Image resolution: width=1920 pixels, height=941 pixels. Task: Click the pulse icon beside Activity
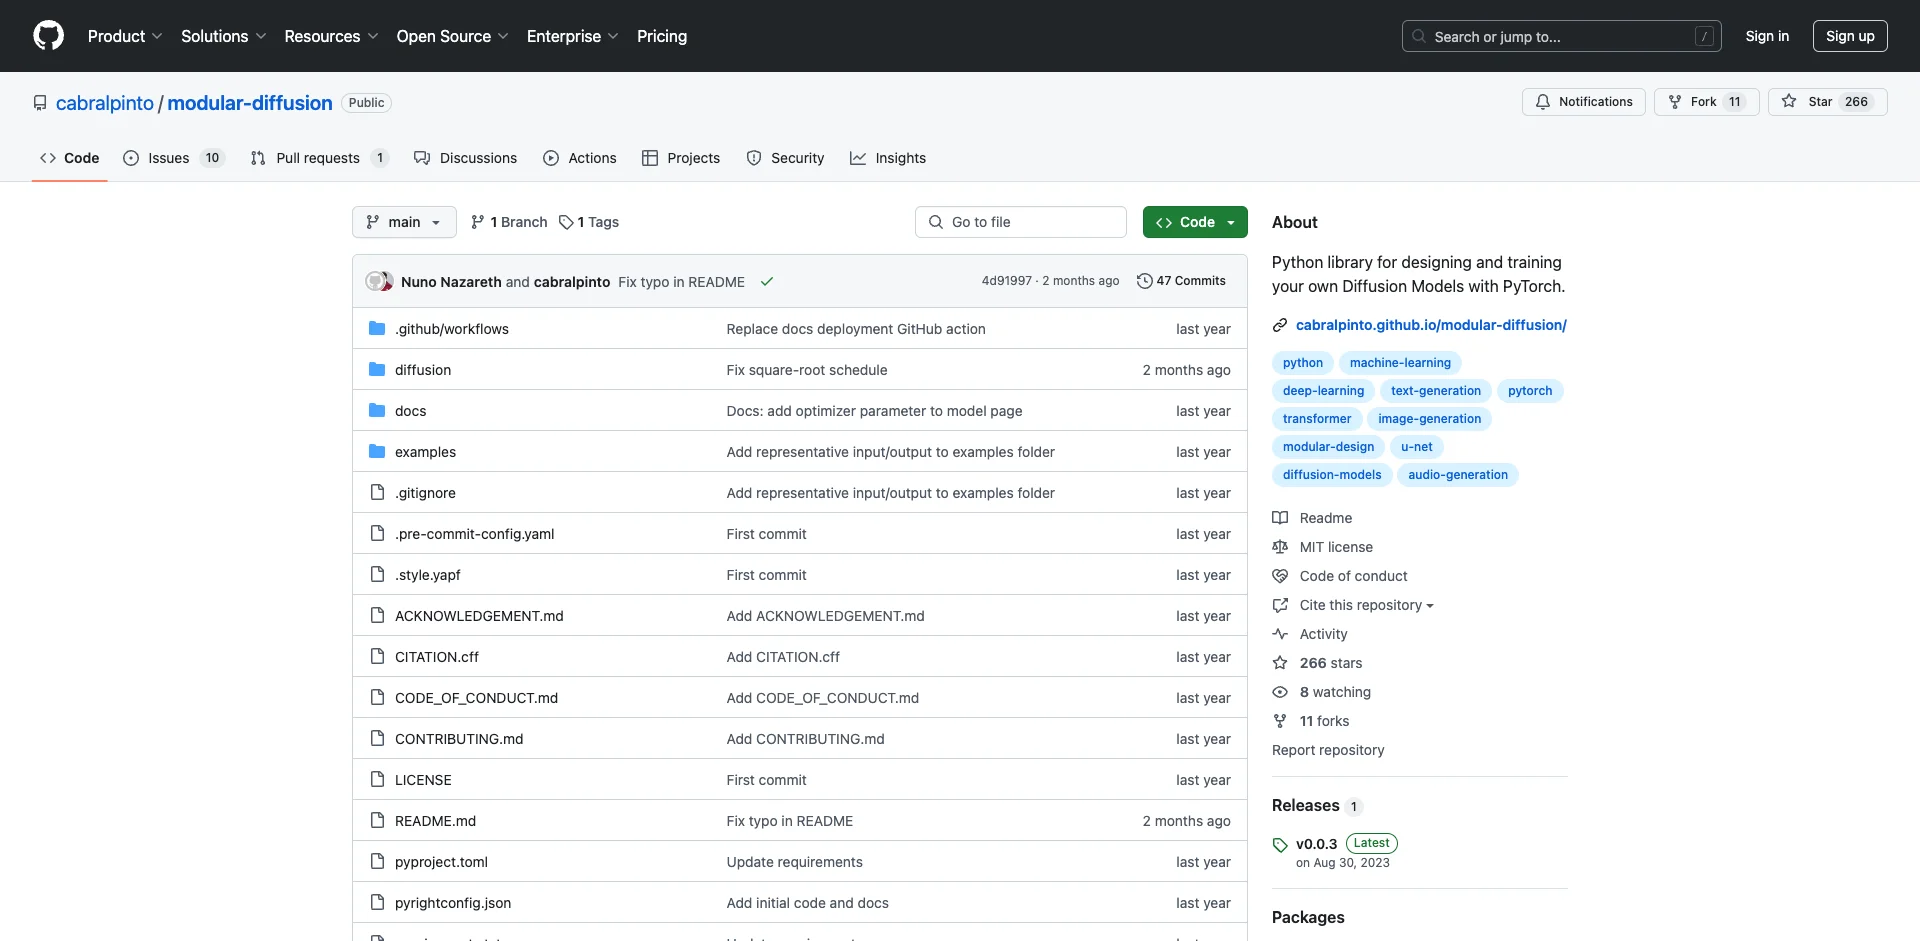click(1280, 634)
